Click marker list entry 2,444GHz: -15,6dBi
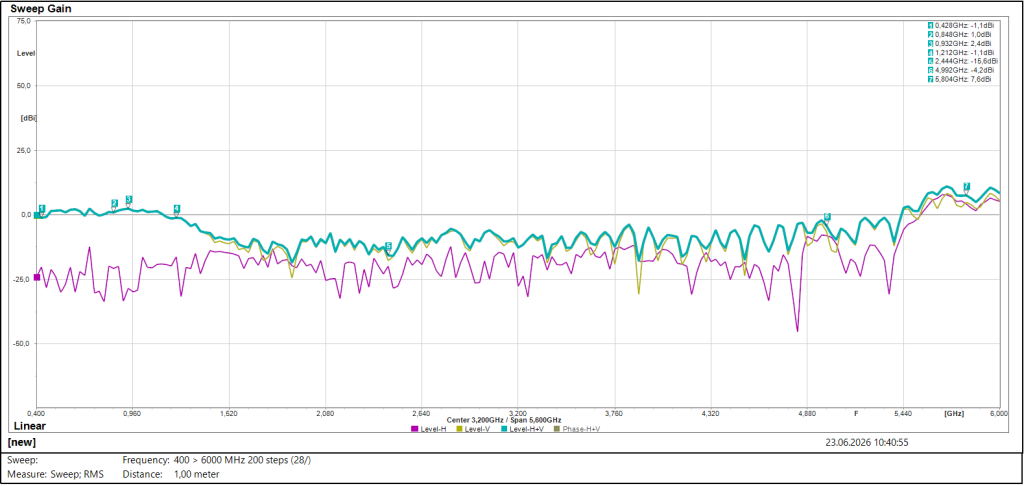This screenshot has width=1024, height=486. click(x=963, y=61)
